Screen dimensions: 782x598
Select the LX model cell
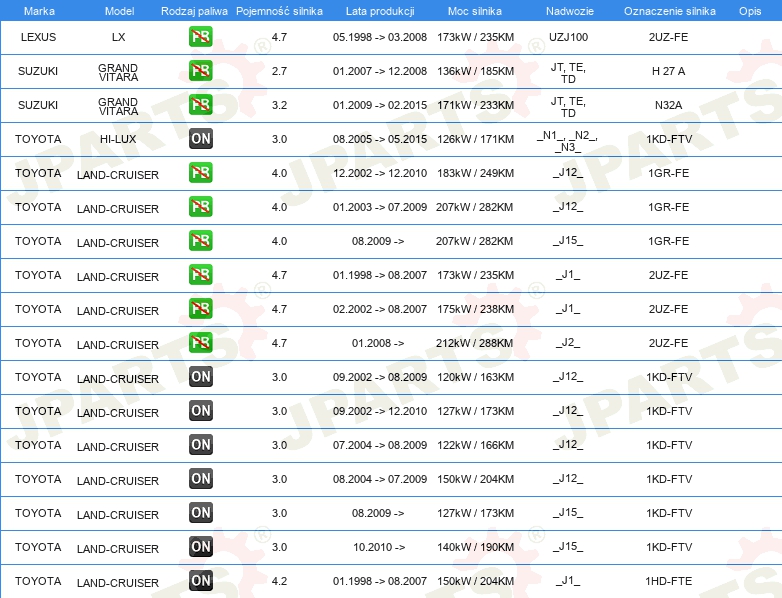point(119,37)
